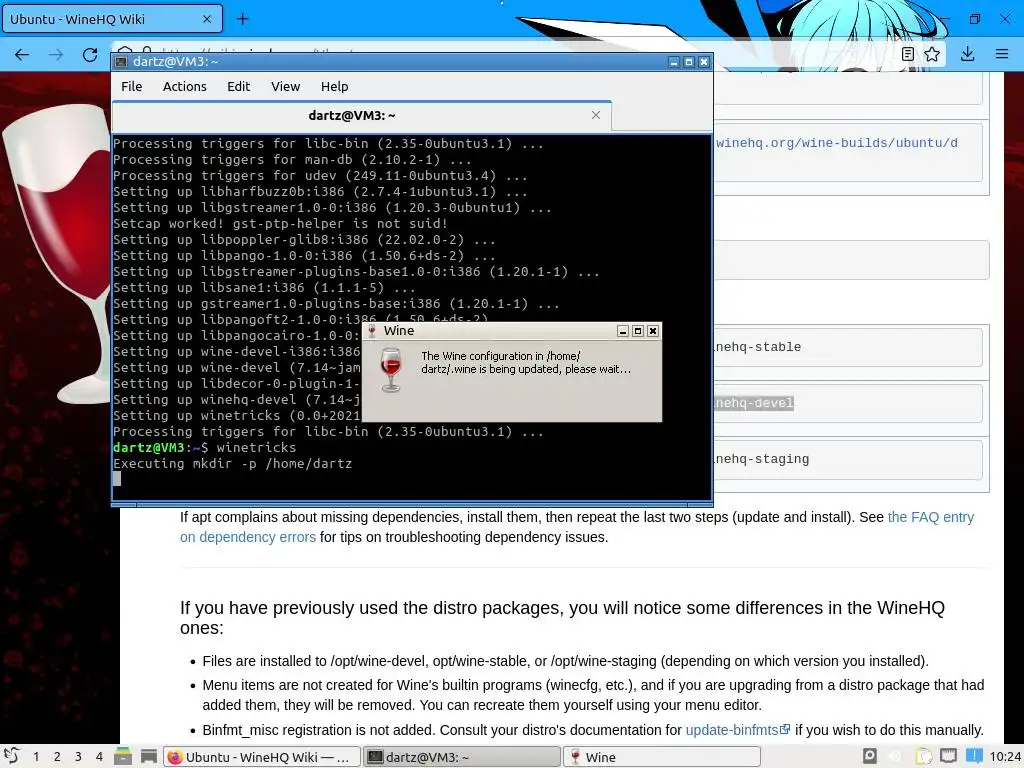Select the dartz@VM3: ~ terminal tab
The height and width of the screenshot is (768, 1024).
(362, 116)
